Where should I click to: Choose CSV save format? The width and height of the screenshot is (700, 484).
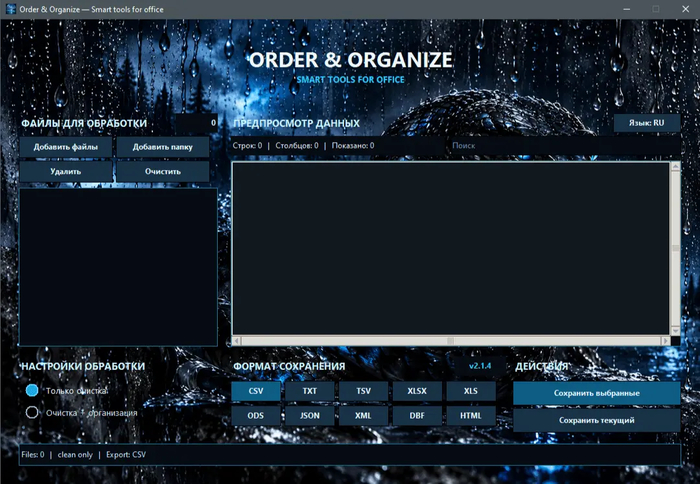pos(256,391)
